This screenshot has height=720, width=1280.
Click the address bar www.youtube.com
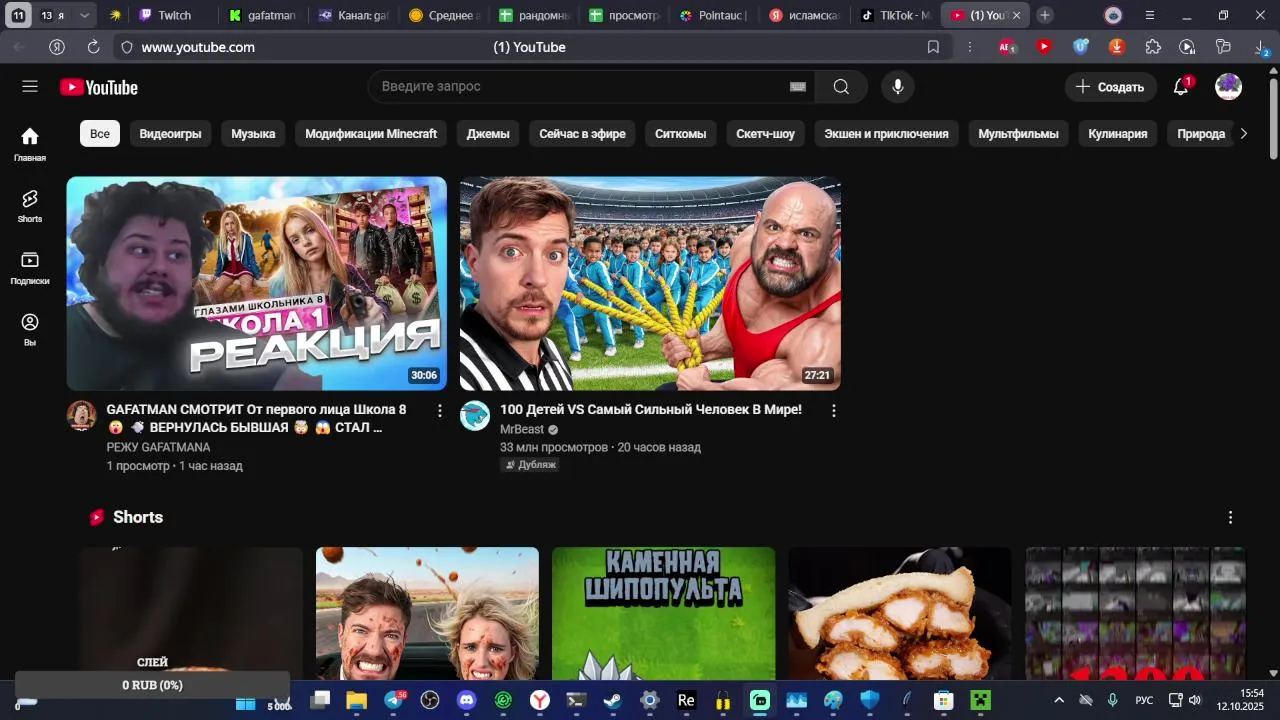(198, 47)
